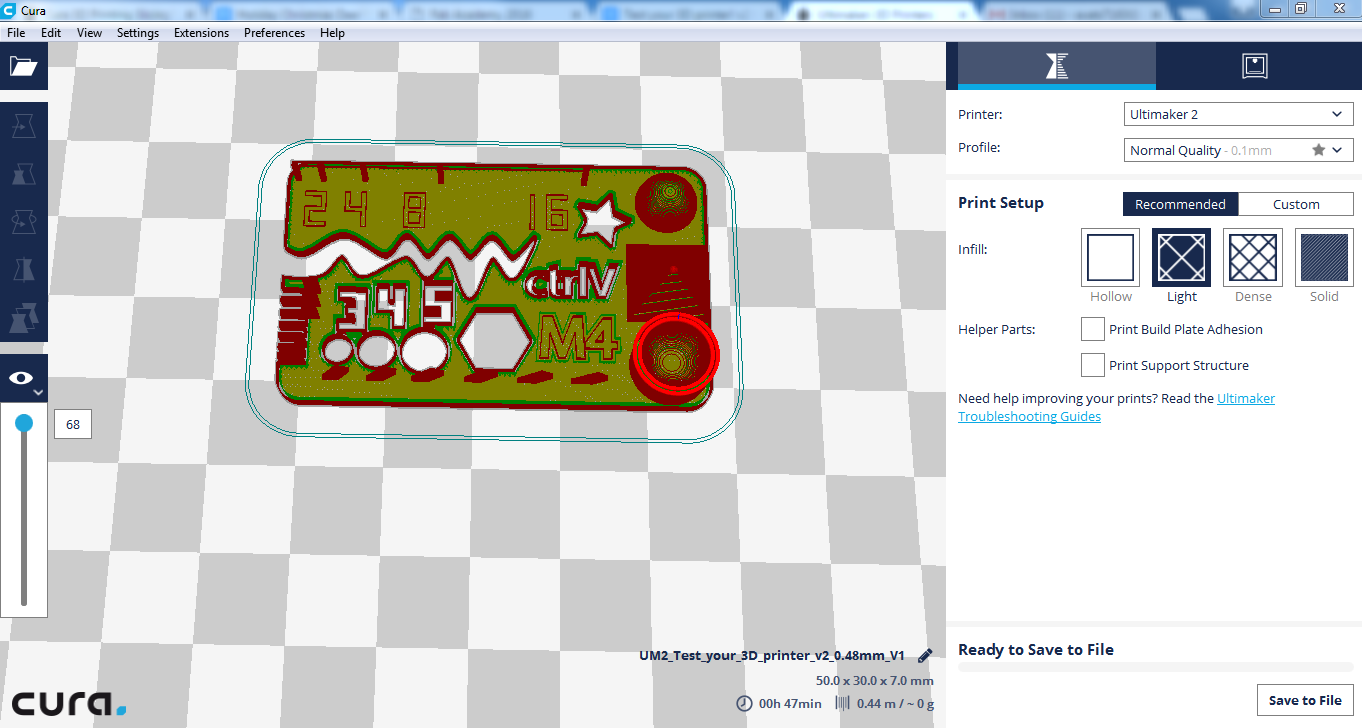Select the Scale tool in the left toolbar
Image resolution: width=1362 pixels, height=728 pixels.
click(23, 174)
